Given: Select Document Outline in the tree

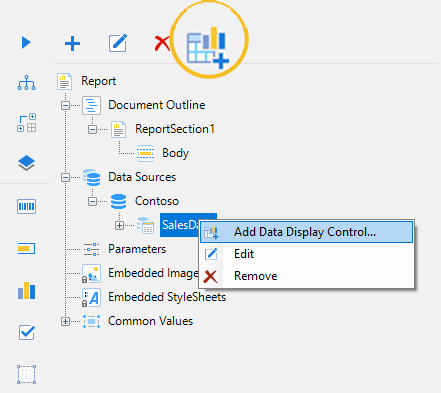Looking at the screenshot, I should coord(157,105).
